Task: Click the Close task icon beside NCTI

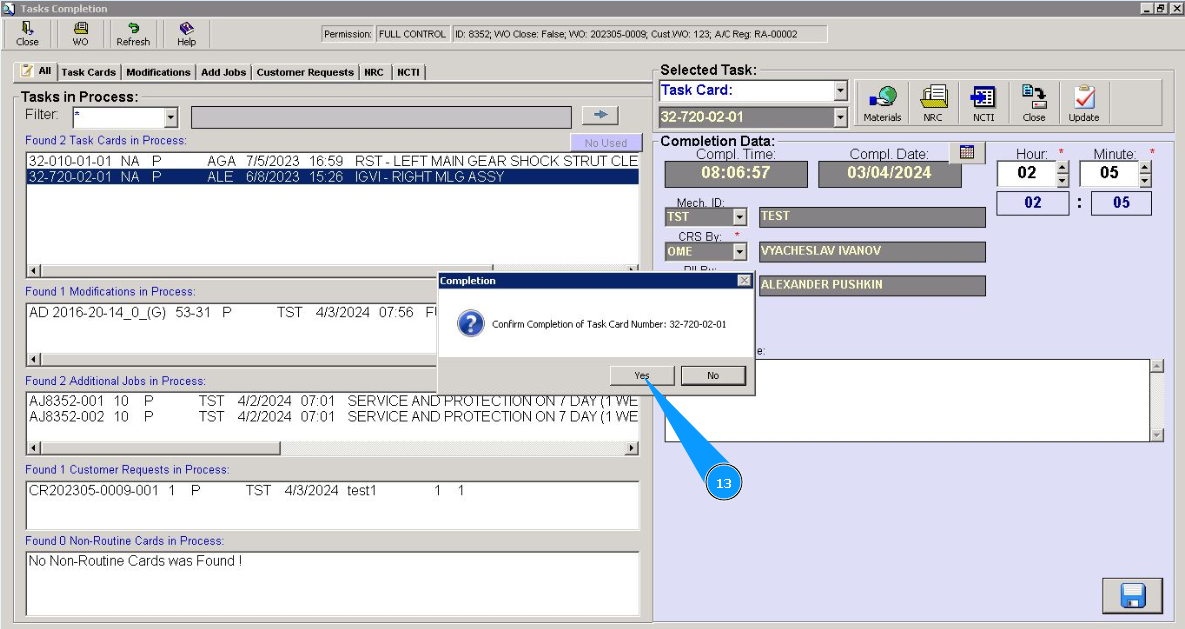Action: pos(1034,103)
